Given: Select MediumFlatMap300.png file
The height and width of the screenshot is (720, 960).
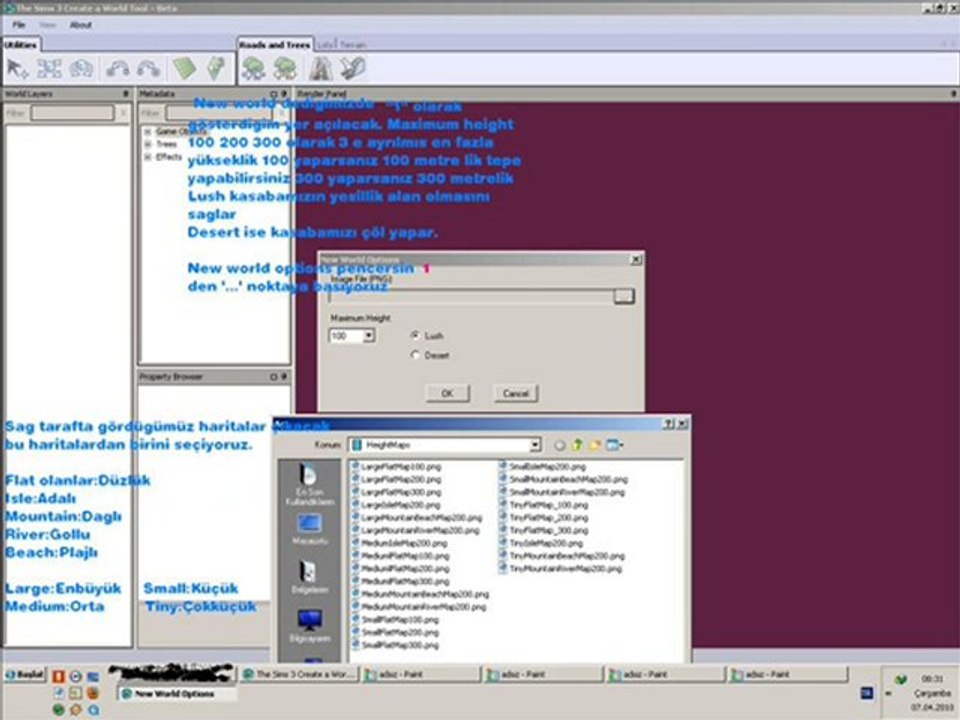Looking at the screenshot, I should click(x=400, y=582).
